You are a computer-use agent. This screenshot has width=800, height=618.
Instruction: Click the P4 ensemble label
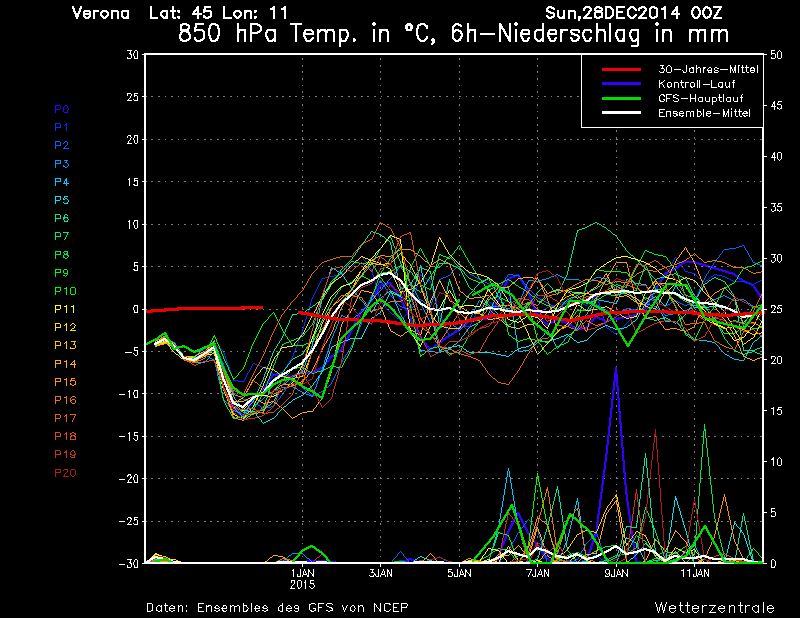pos(62,182)
